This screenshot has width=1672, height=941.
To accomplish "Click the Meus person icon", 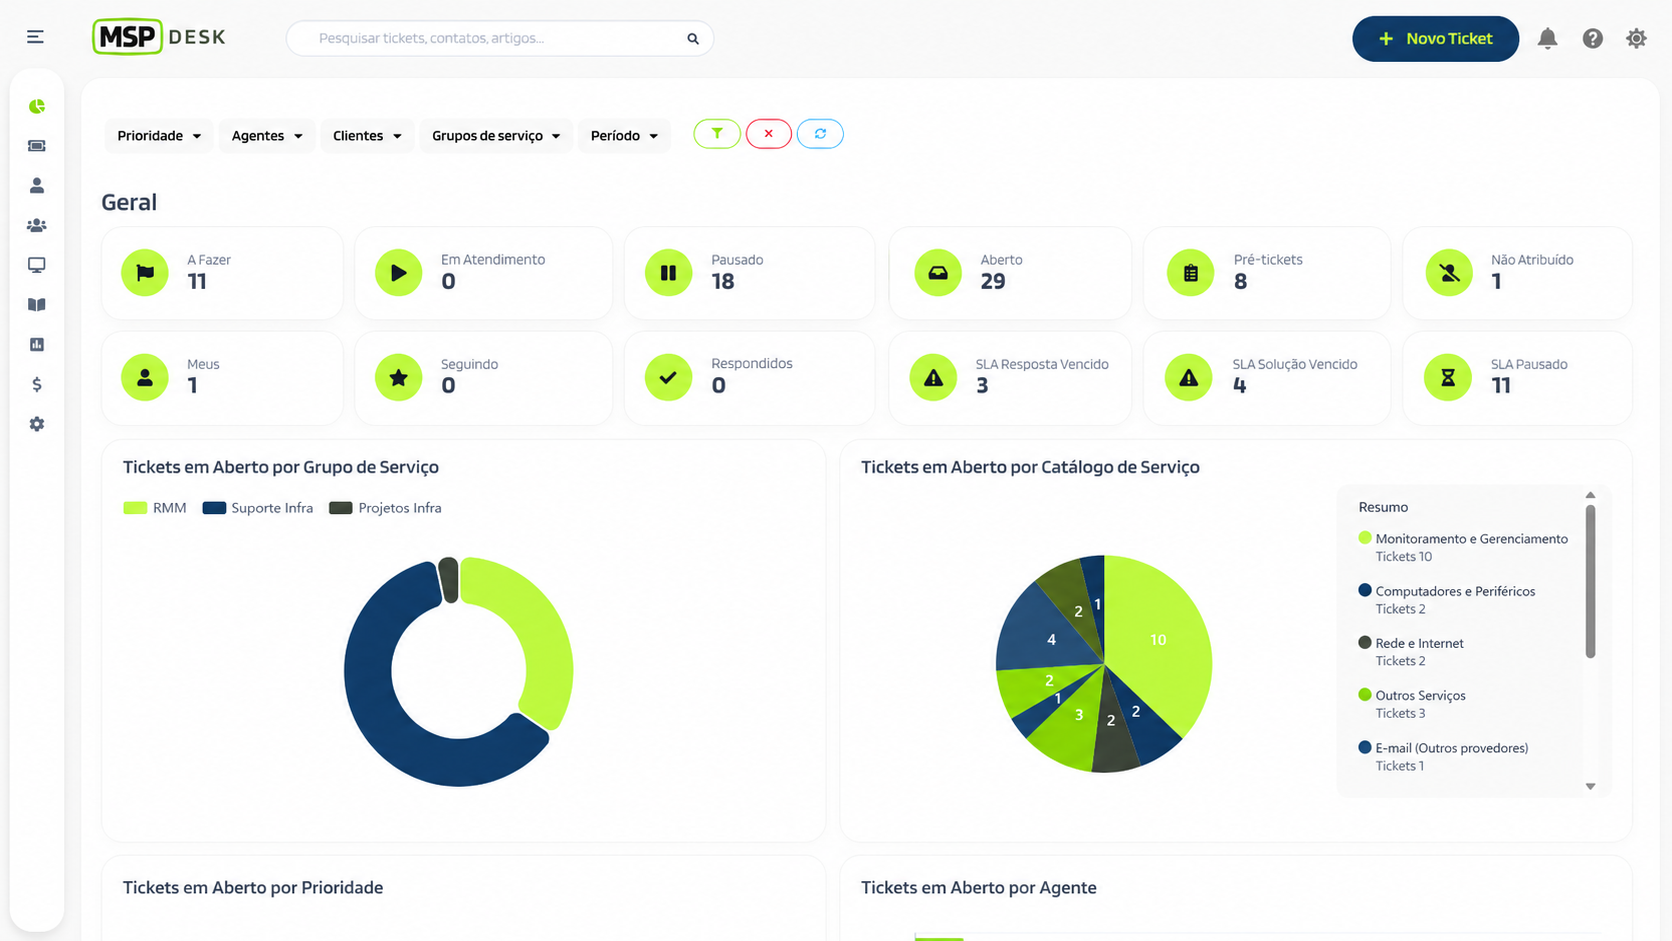I will click(145, 378).
